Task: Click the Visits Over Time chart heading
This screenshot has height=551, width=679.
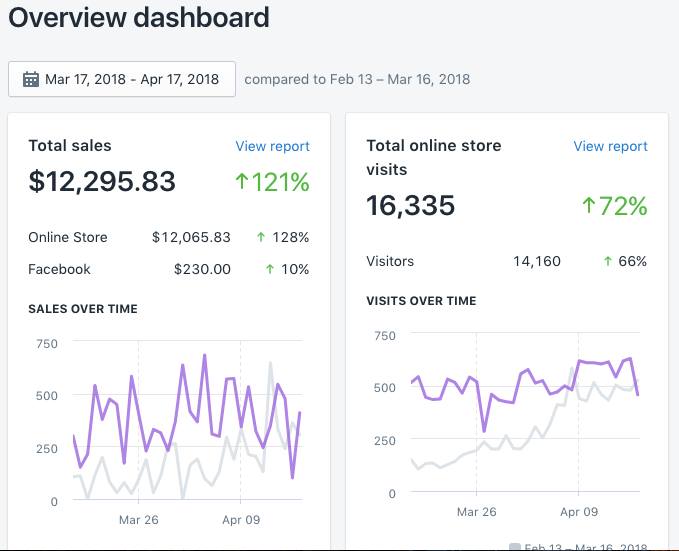Action: (421, 301)
